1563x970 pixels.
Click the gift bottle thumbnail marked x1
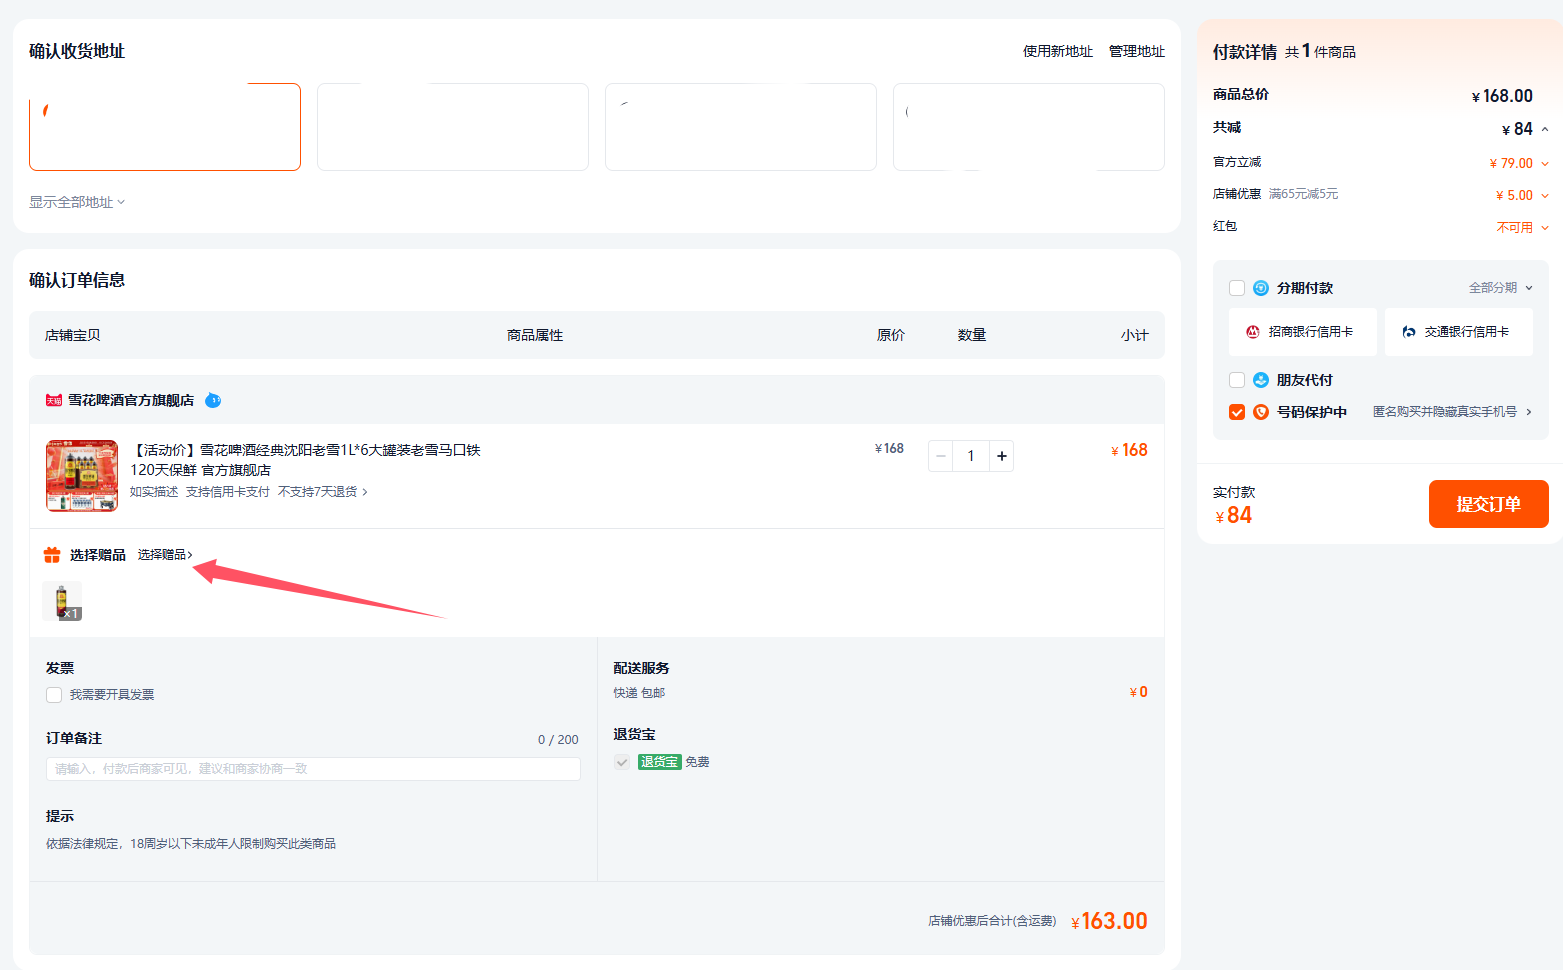point(62,601)
